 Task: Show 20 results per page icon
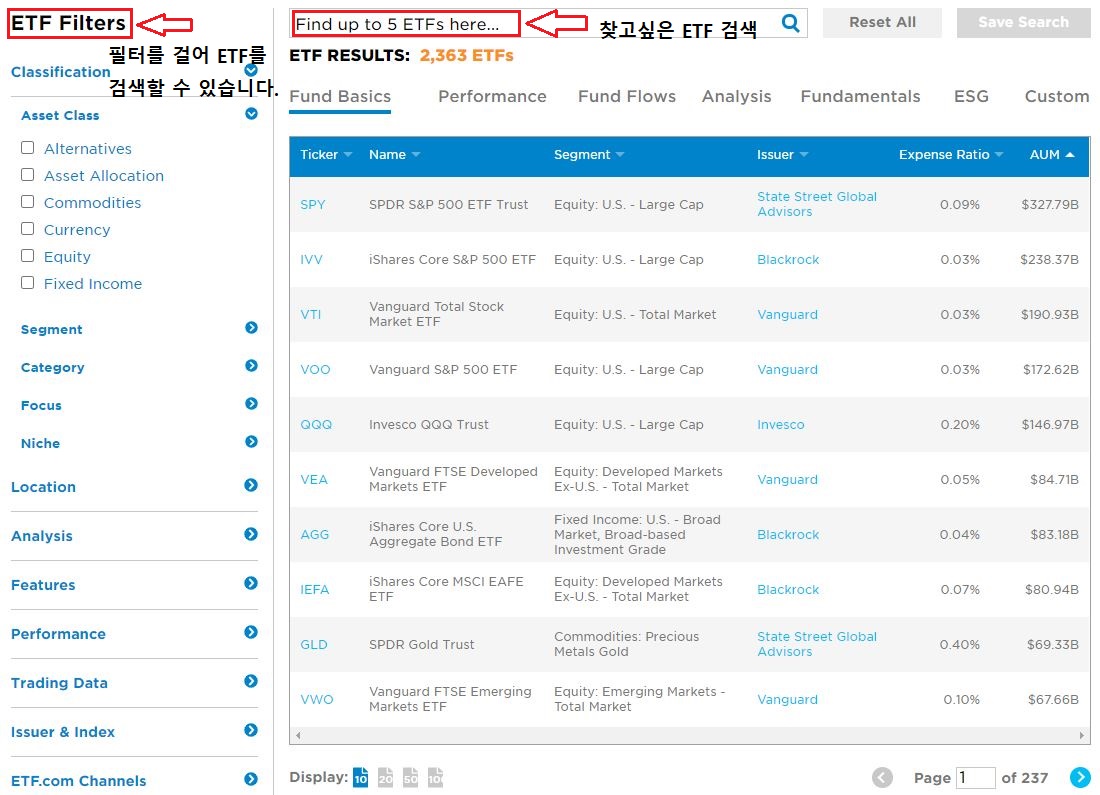coord(385,777)
